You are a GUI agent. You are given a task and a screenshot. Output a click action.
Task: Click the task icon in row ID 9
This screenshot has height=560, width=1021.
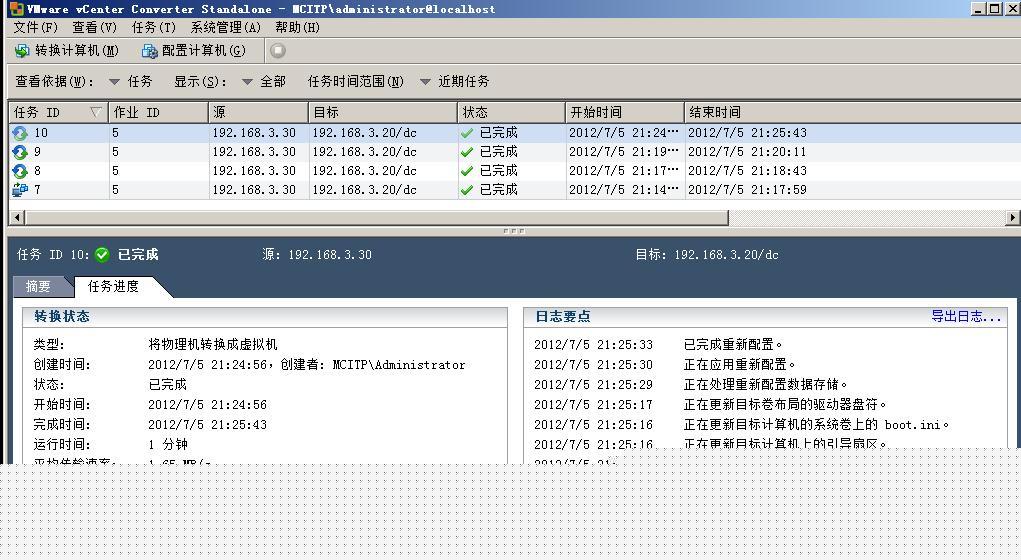point(20,152)
